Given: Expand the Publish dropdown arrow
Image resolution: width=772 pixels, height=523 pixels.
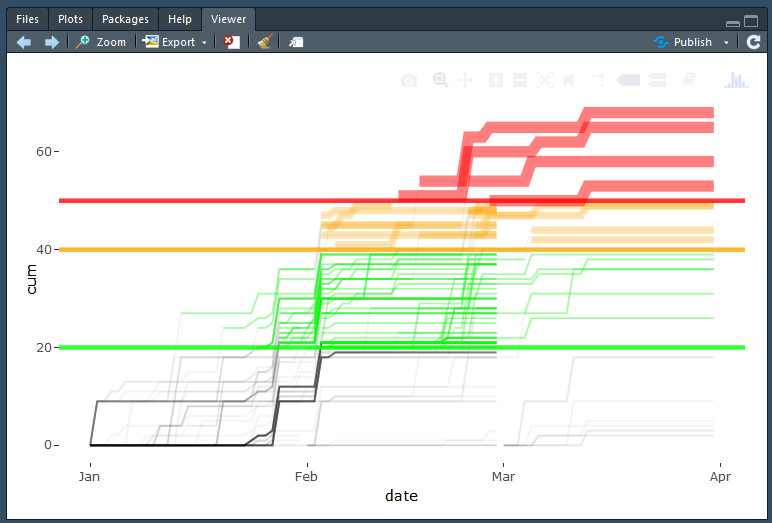Looking at the screenshot, I should tap(726, 43).
